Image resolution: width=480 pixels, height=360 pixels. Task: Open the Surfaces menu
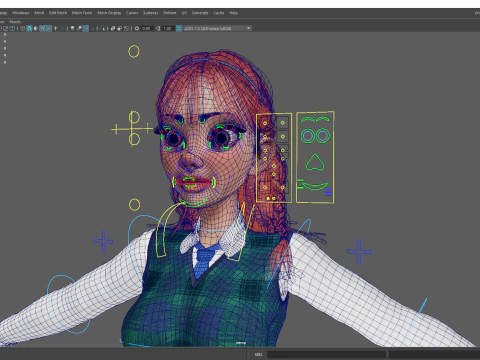pyautogui.click(x=150, y=13)
